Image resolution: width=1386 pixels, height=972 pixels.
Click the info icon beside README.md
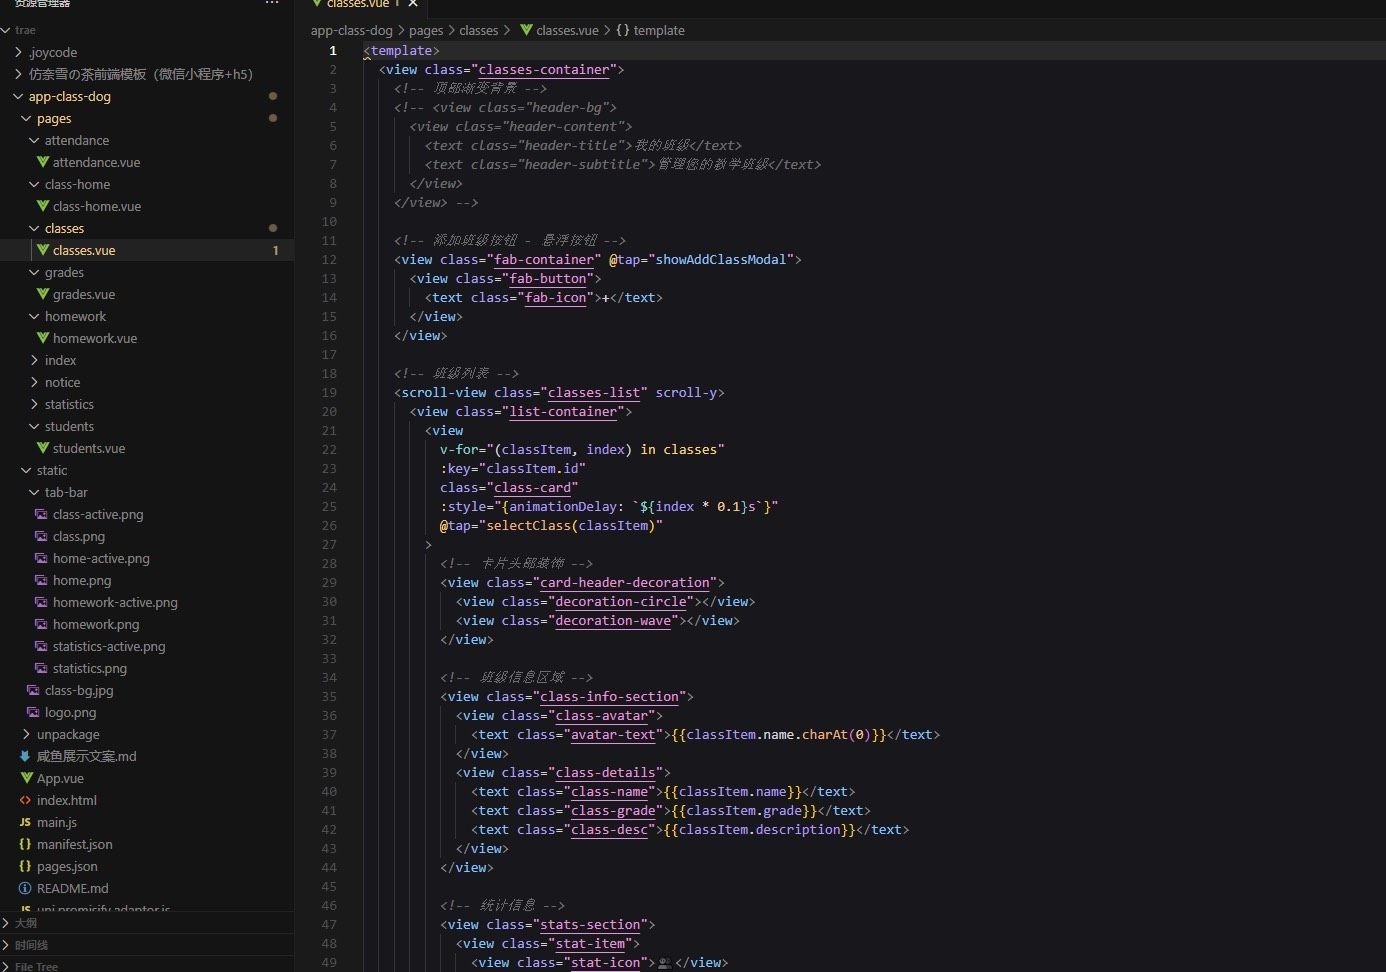[25, 888]
